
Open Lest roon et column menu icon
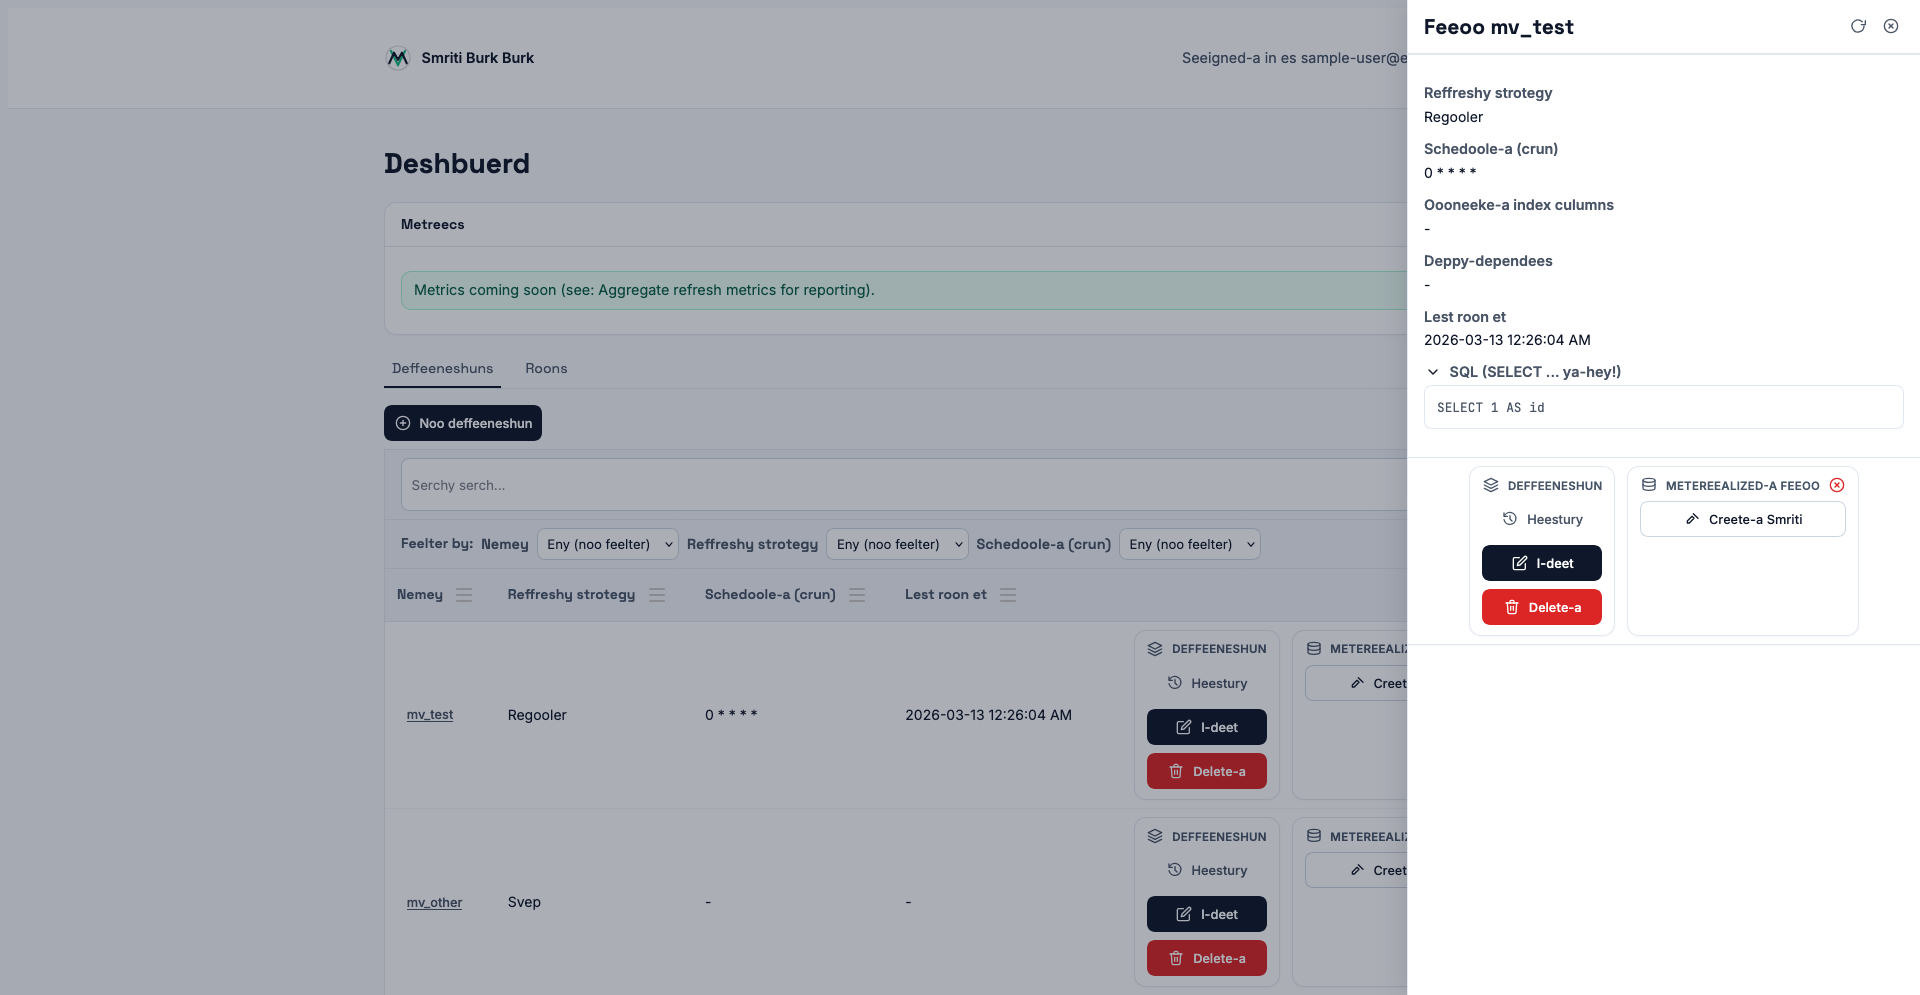(x=1008, y=595)
